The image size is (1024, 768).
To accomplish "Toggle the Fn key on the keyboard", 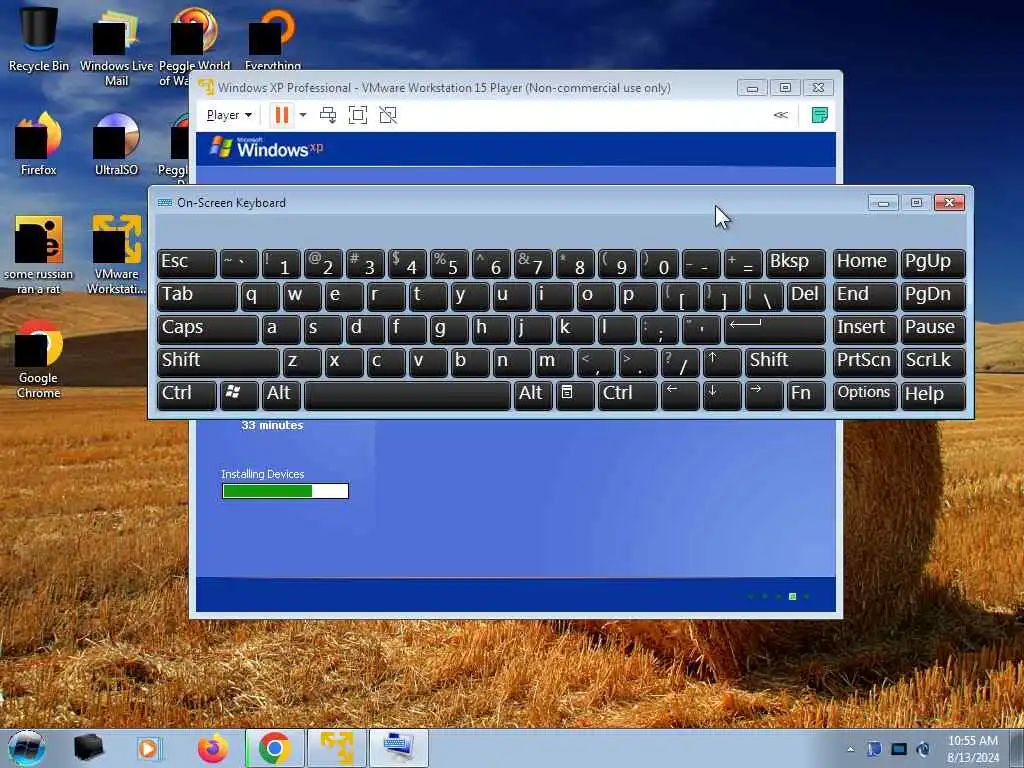I will pyautogui.click(x=806, y=395).
